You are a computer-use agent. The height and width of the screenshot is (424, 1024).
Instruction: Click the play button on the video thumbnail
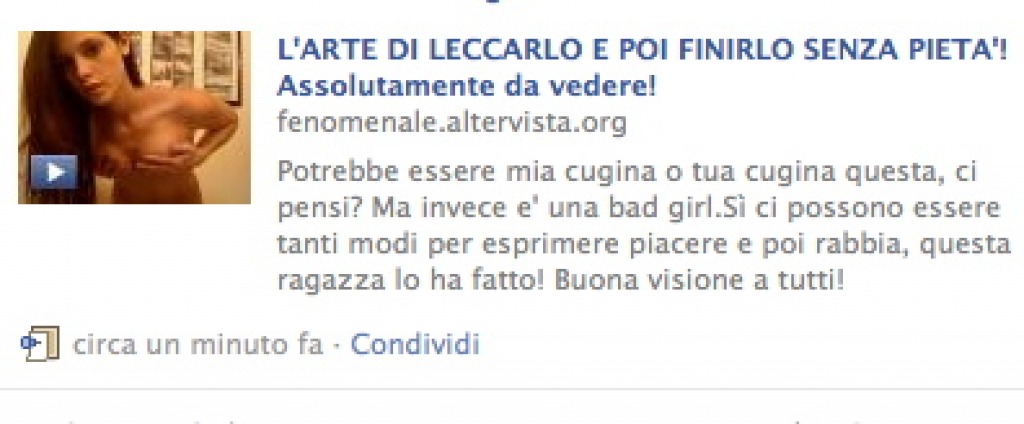54,172
